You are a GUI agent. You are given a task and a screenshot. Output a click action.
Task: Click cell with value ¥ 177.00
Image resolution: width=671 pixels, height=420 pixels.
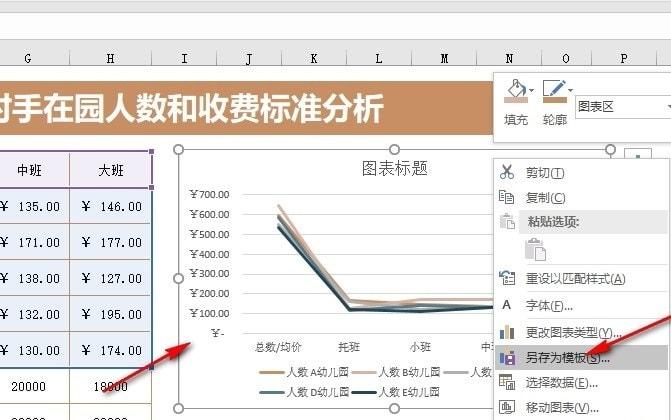pos(110,243)
